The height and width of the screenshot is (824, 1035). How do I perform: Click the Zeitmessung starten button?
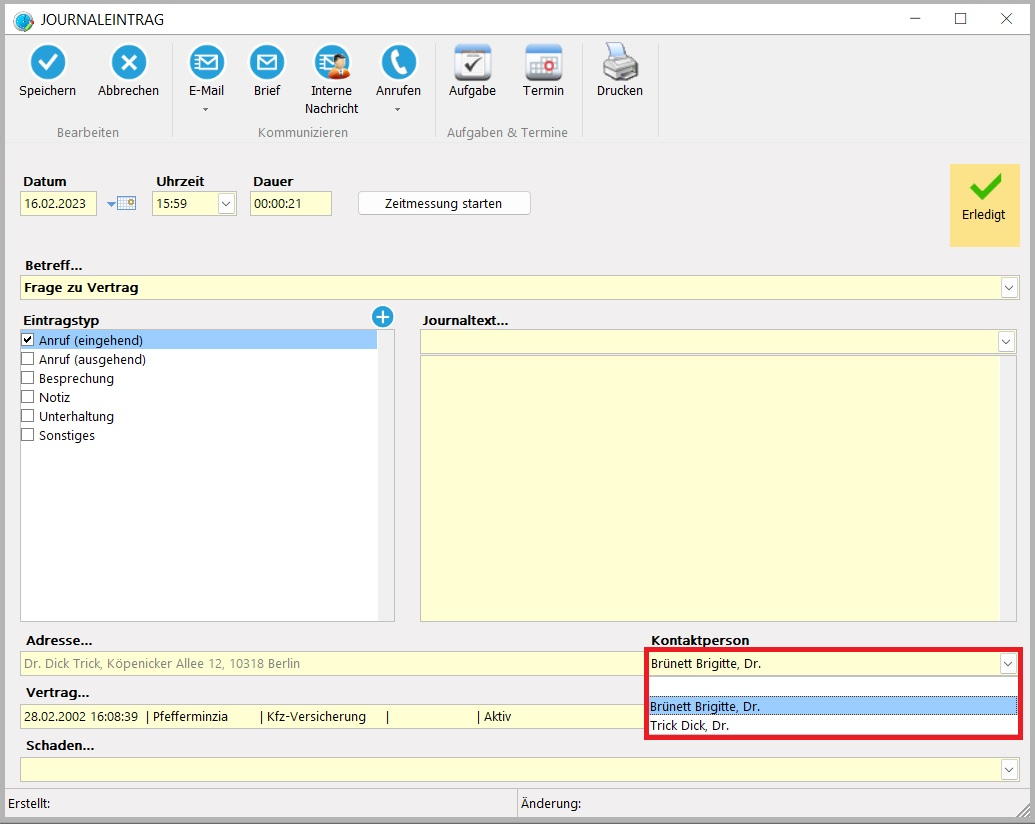pos(444,203)
